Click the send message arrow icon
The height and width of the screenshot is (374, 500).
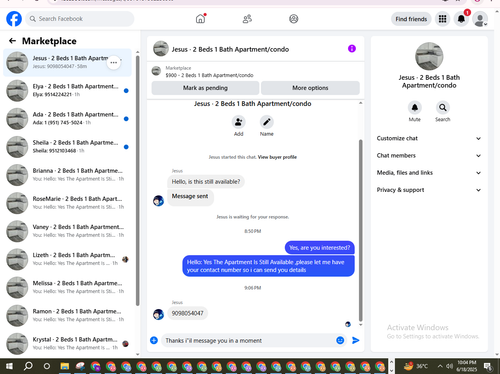point(356,340)
